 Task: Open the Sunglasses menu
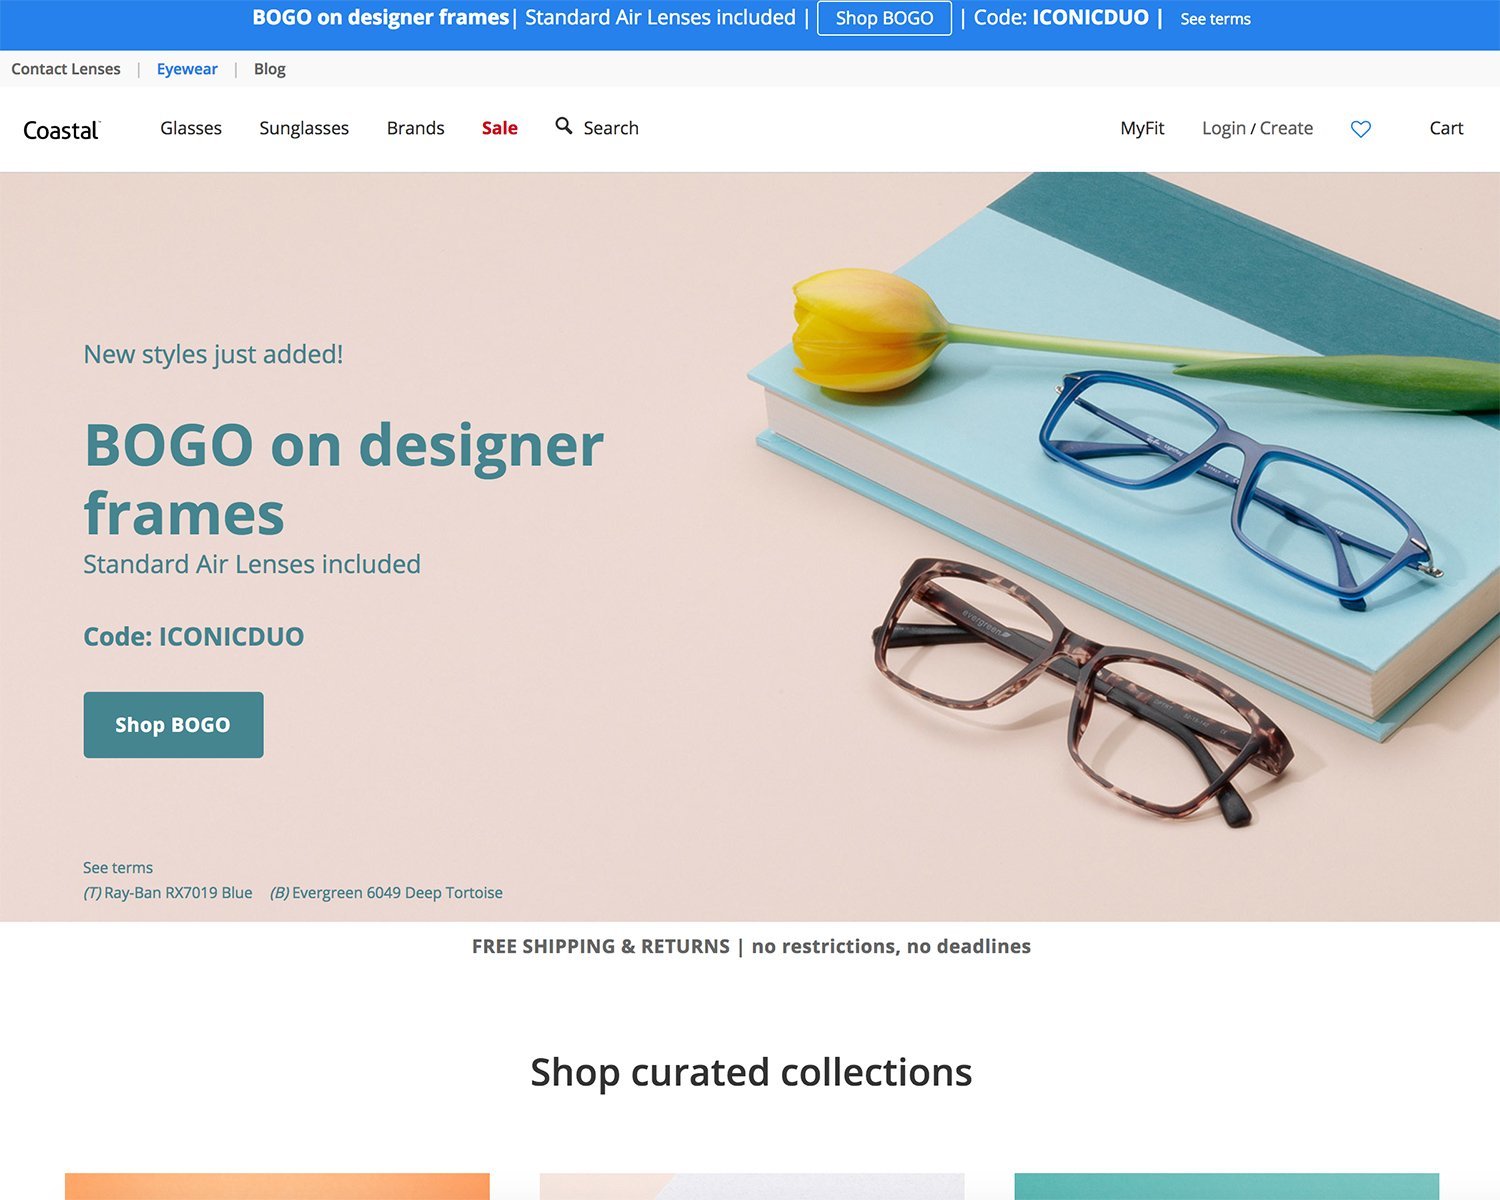click(x=304, y=128)
